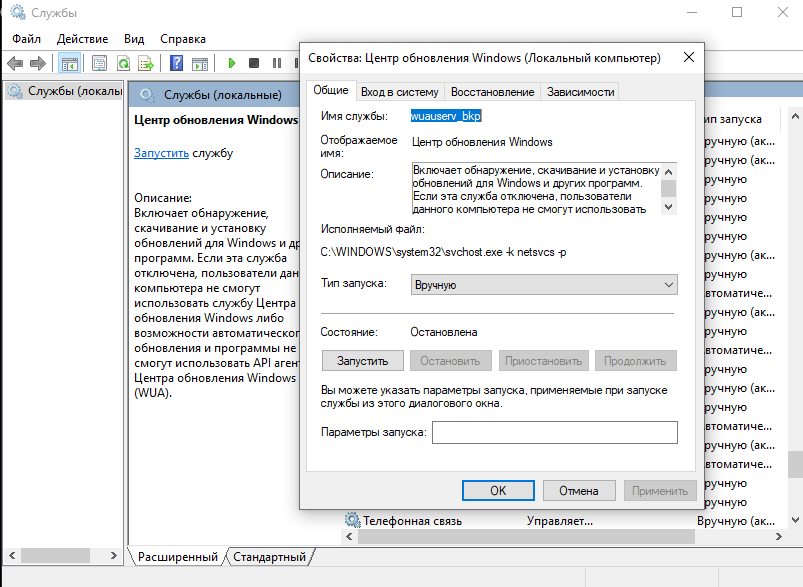Confirm the dialog with OK
Image resolution: width=803 pixels, height=587 pixels.
coord(498,491)
